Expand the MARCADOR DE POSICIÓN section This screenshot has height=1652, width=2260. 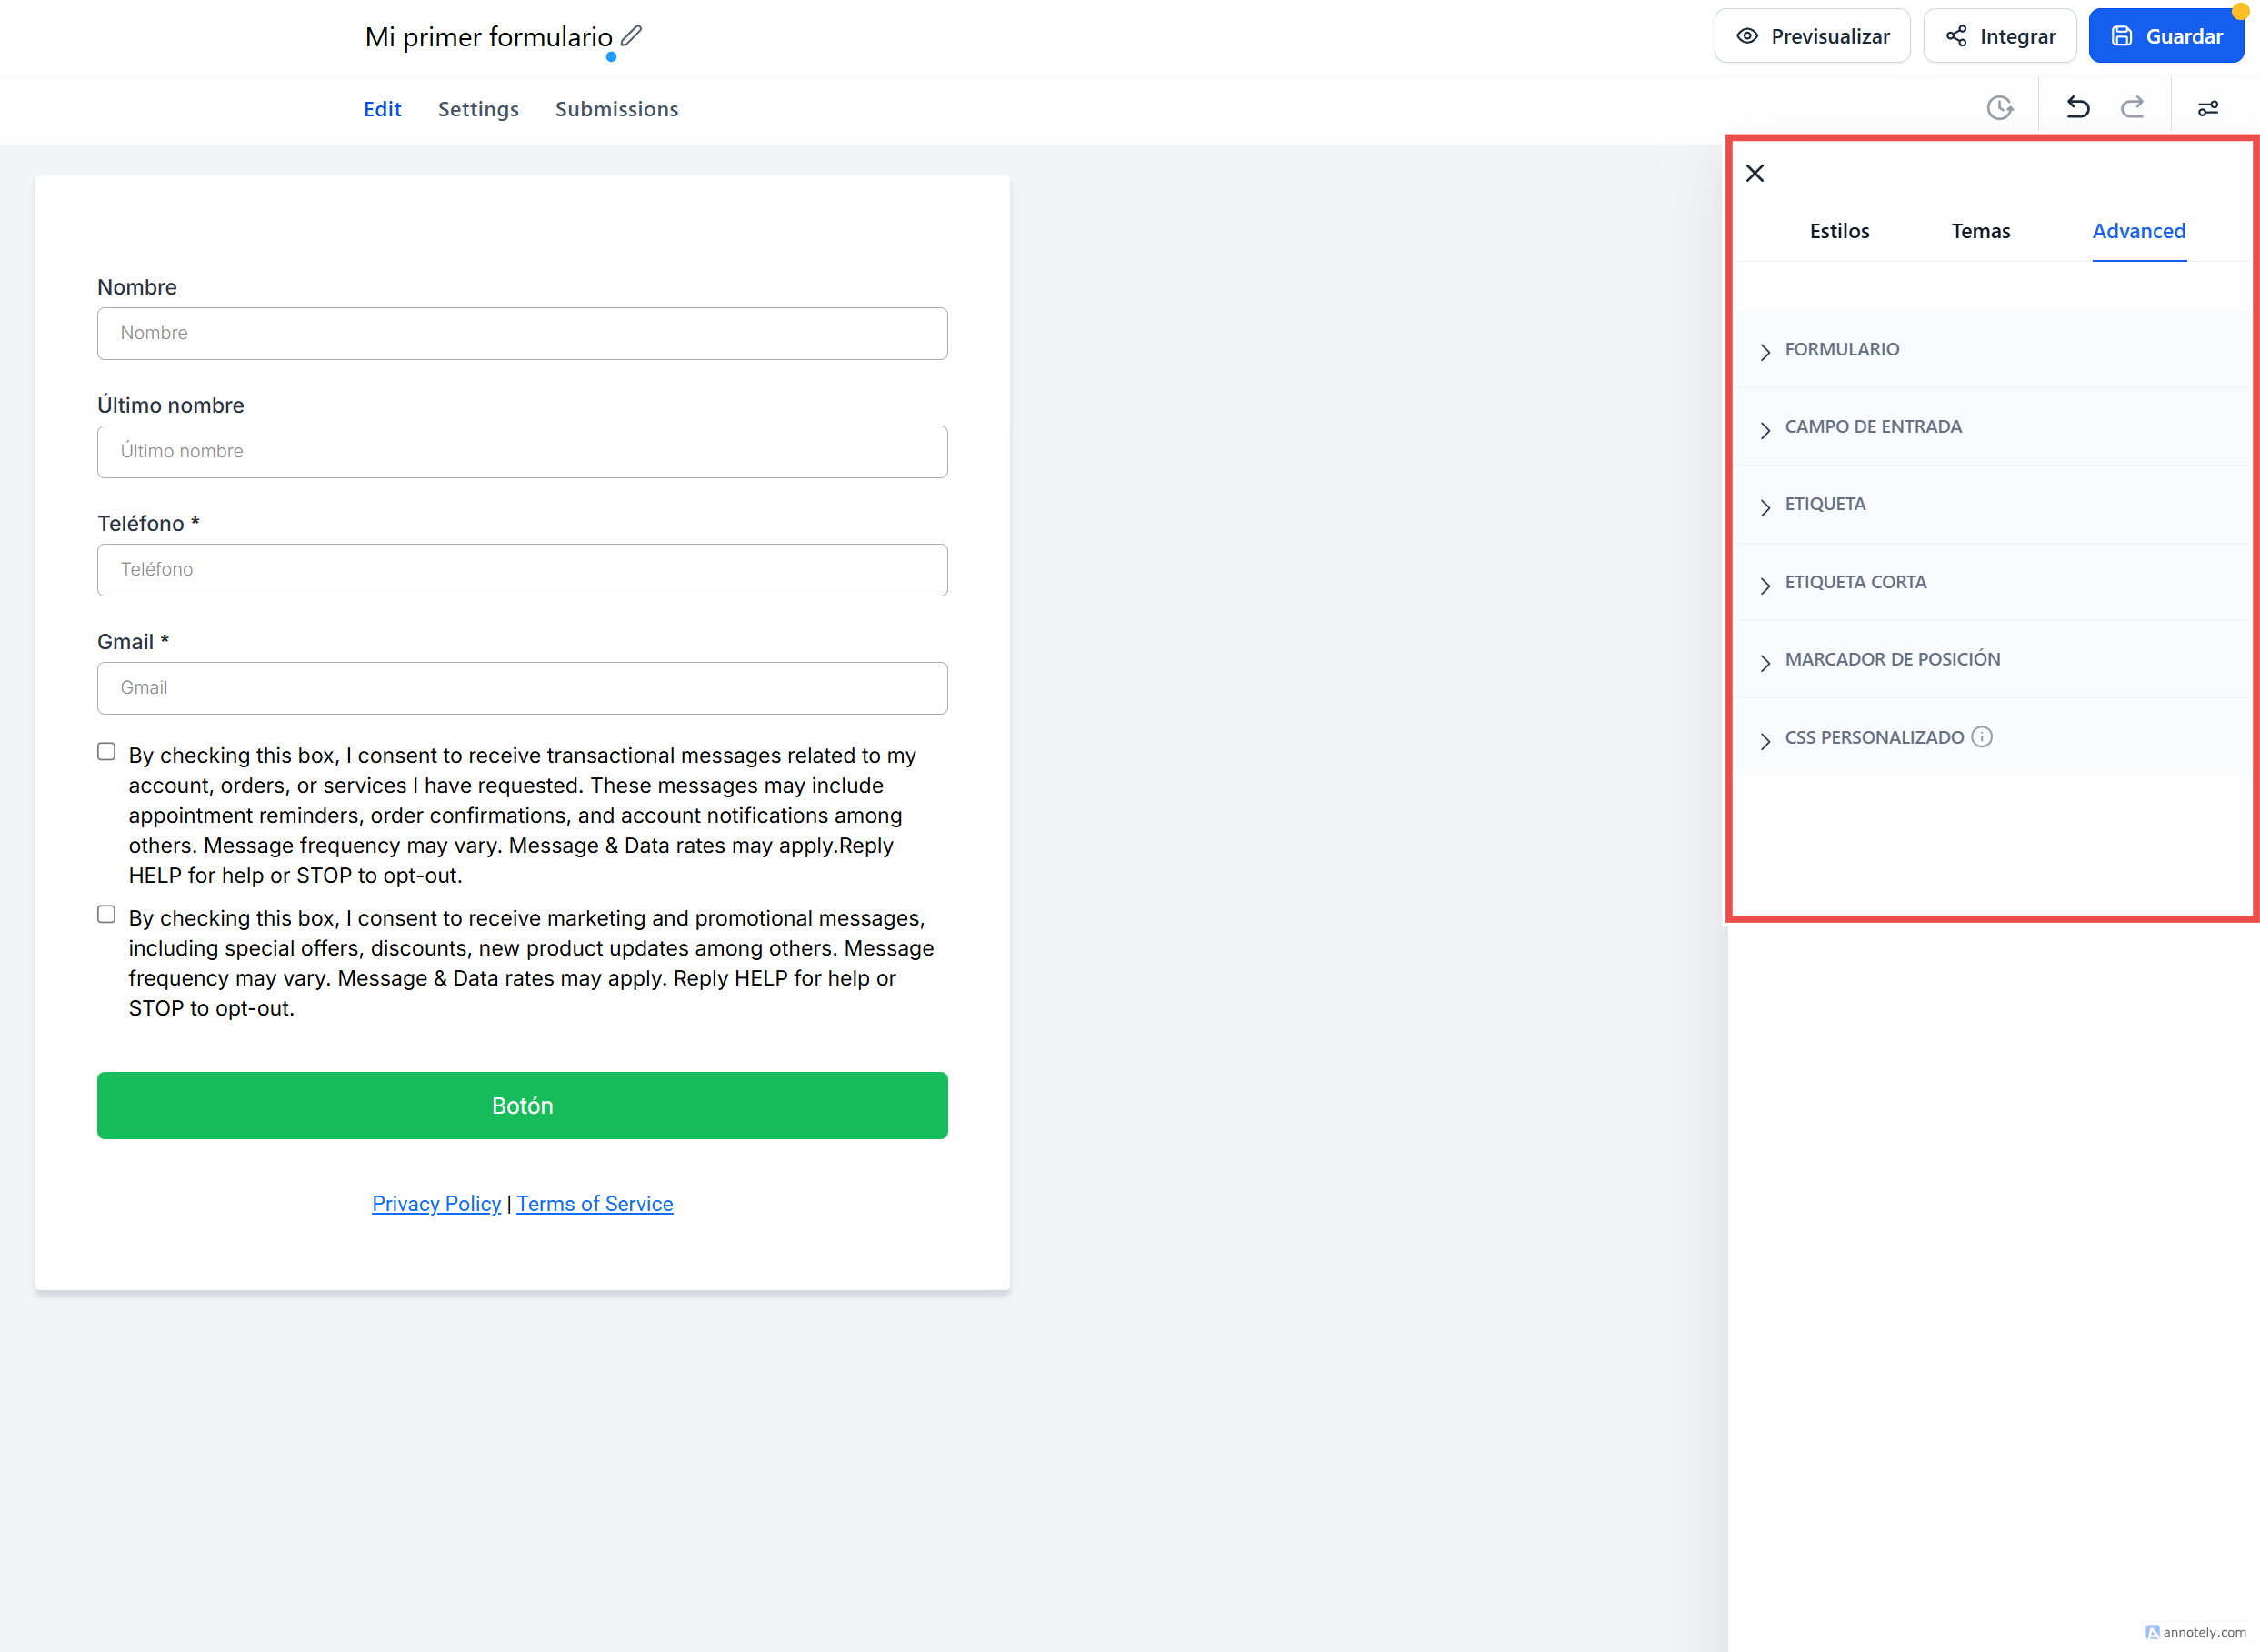[1891, 660]
